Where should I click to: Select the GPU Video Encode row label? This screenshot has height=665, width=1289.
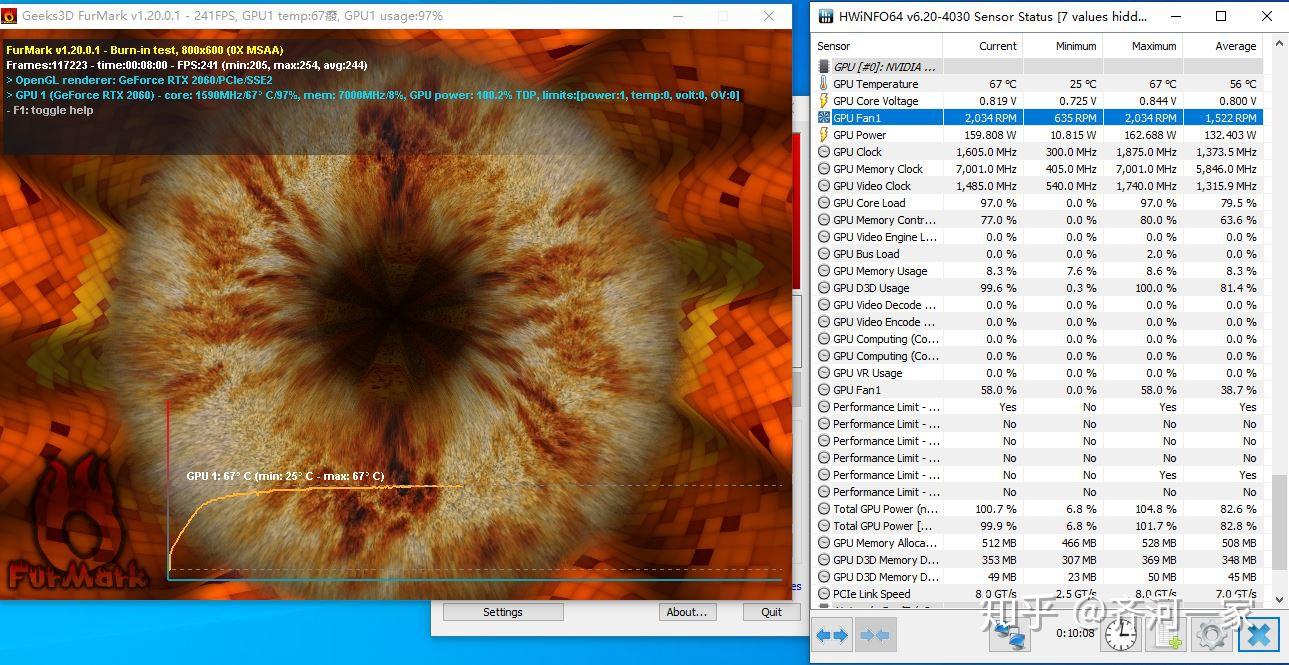pyautogui.click(x=885, y=322)
